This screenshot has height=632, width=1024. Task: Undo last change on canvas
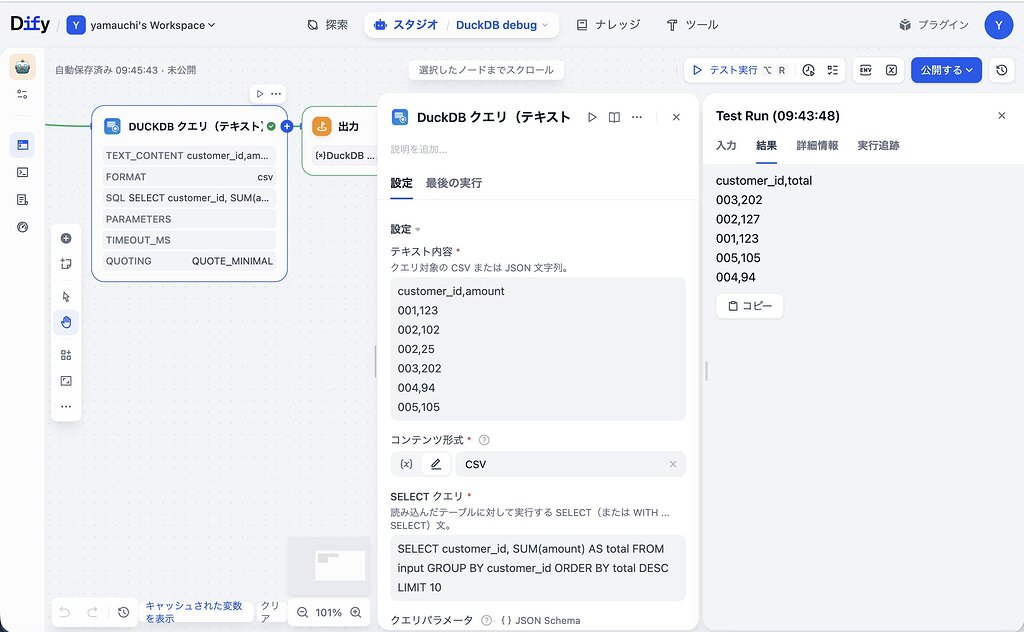pyautogui.click(x=65, y=612)
